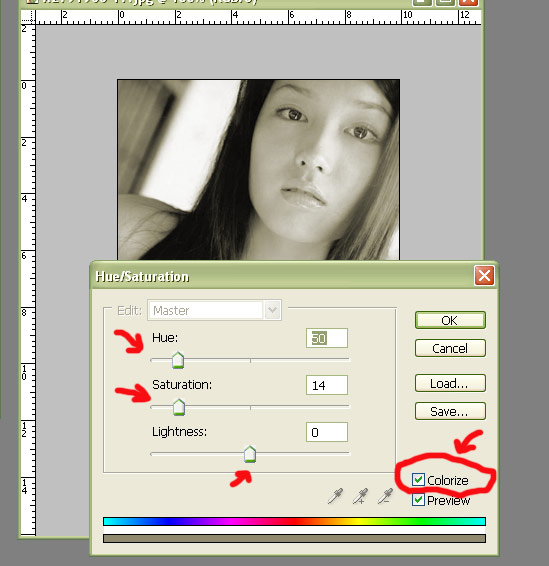Image resolution: width=549 pixels, height=566 pixels.
Task: Select the subtract-from-sample eyedropper icon
Action: click(x=385, y=496)
